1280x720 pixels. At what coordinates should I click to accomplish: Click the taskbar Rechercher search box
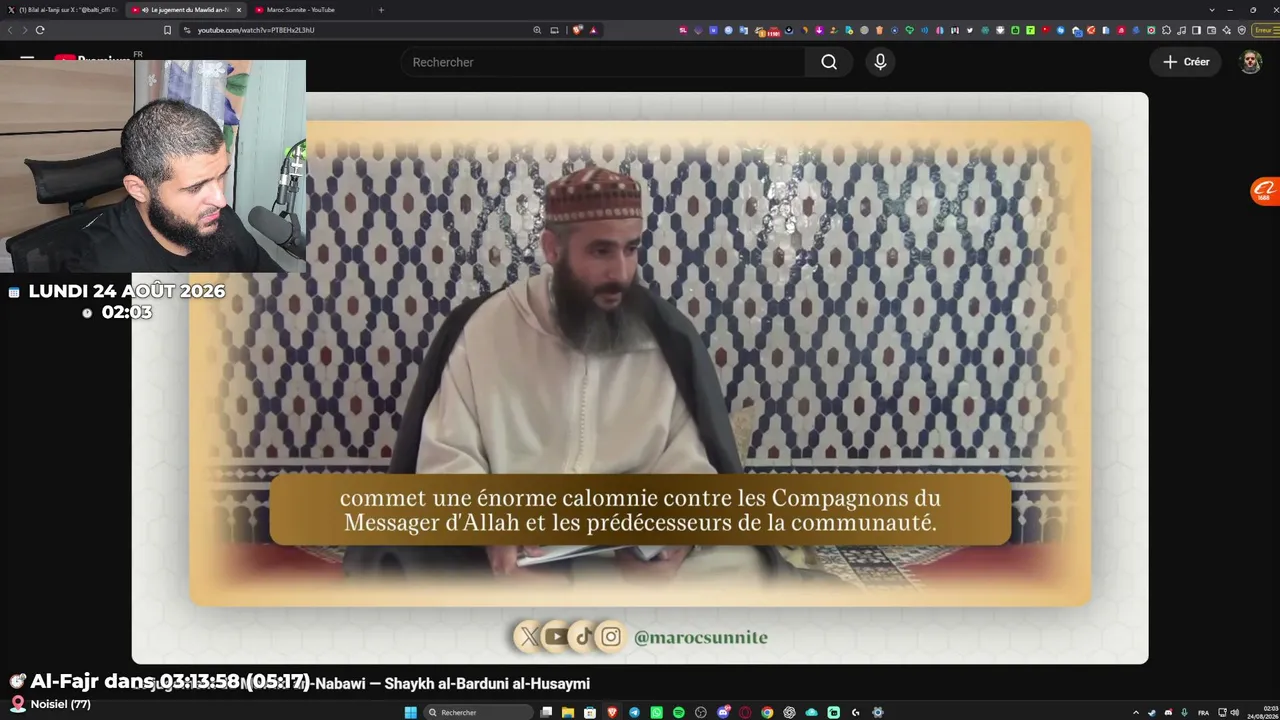(x=478, y=712)
